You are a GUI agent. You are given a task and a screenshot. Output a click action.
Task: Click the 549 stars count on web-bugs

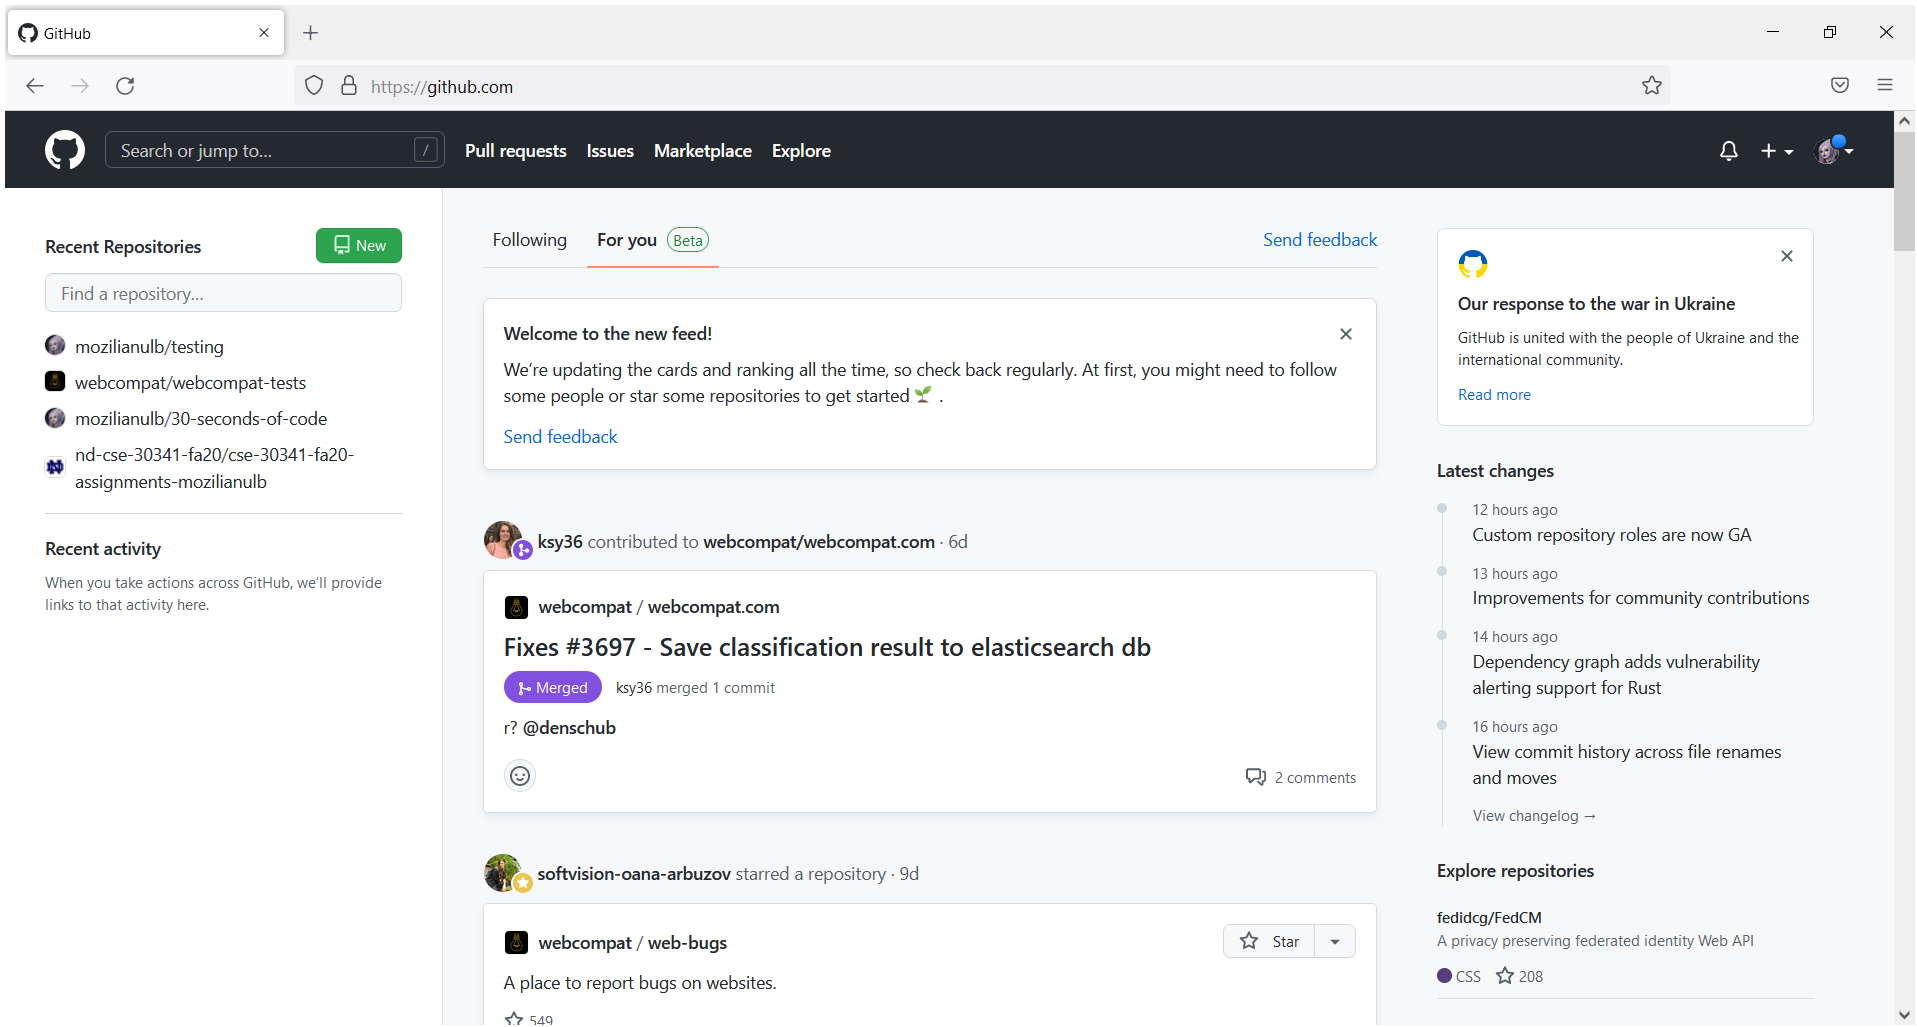tap(529, 1019)
